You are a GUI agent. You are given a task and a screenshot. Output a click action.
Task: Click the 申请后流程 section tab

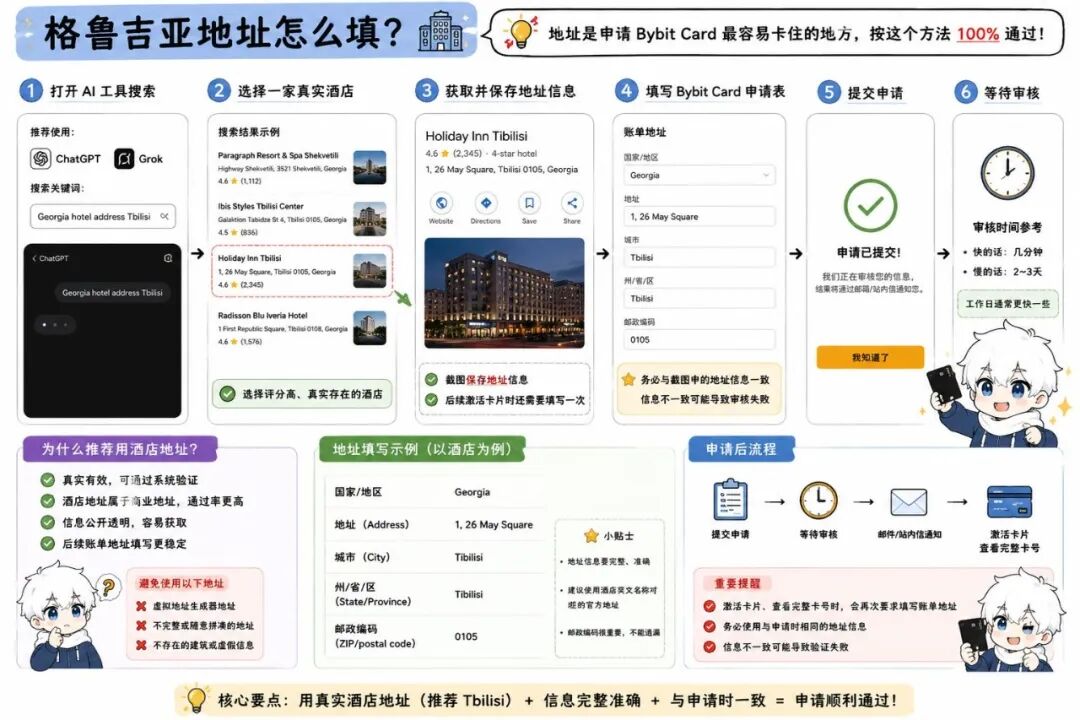pos(741,449)
